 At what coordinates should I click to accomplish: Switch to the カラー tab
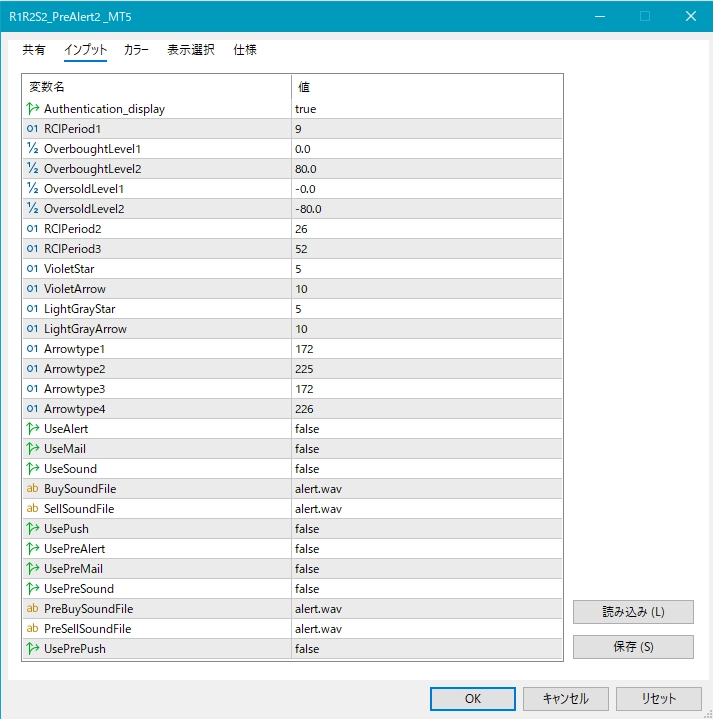point(137,50)
